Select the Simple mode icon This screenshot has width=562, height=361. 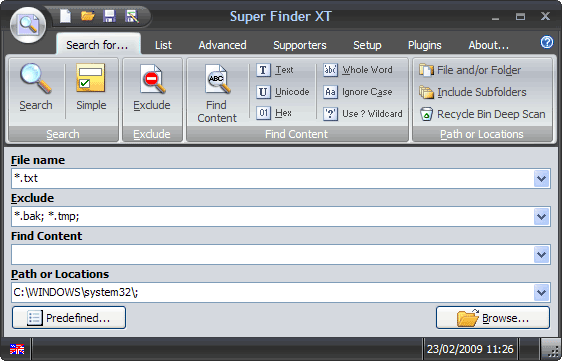[x=91, y=78]
